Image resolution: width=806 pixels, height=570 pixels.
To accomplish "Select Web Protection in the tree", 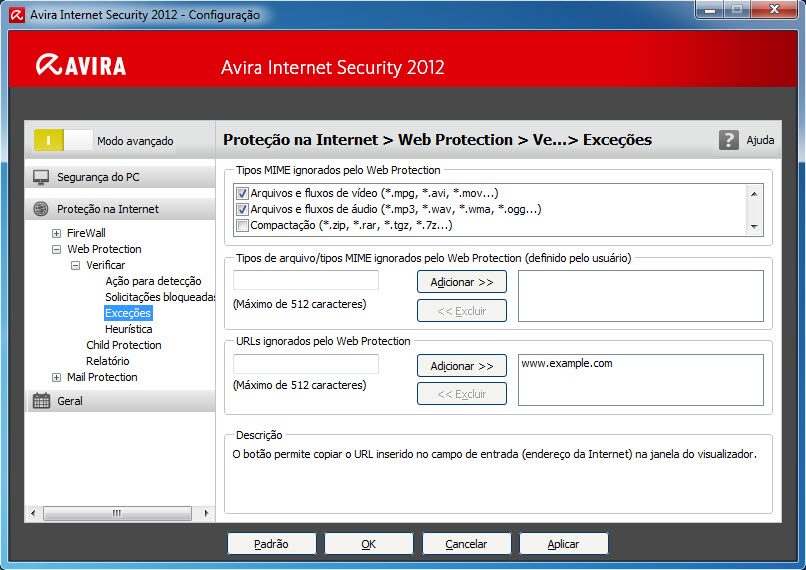I will pyautogui.click(x=104, y=249).
